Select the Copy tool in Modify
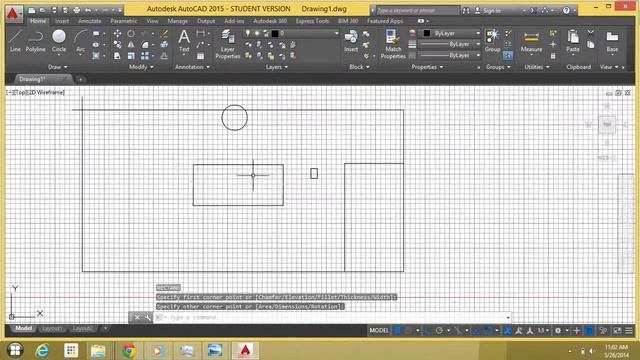This screenshot has height=360, width=640. (118, 44)
